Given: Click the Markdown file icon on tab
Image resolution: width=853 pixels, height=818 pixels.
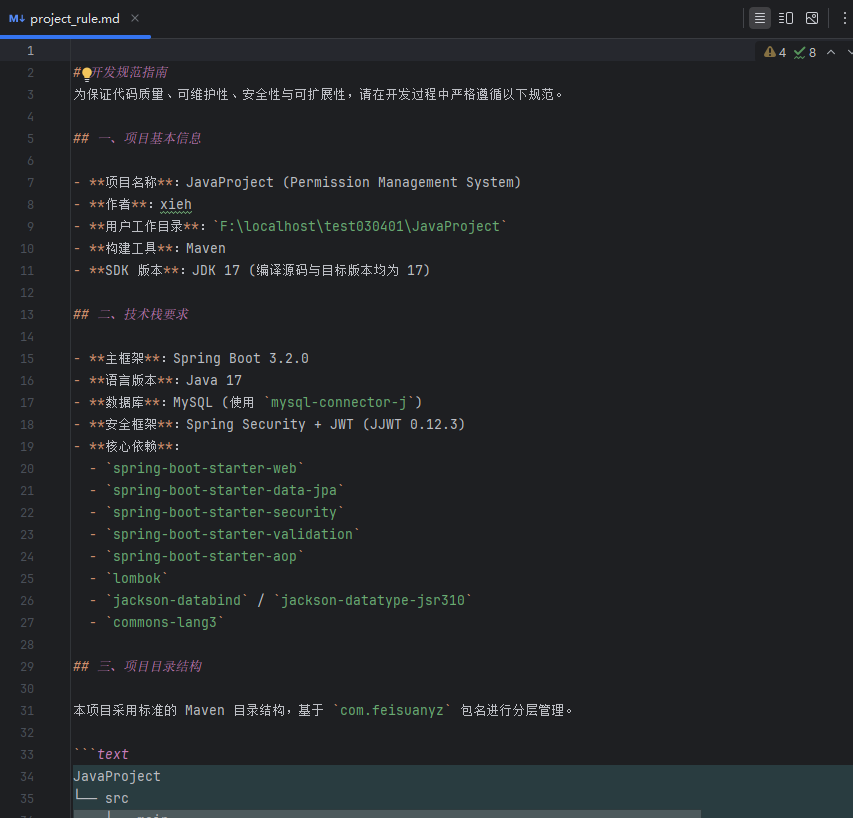Looking at the screenshot, I should click(17, 18).
